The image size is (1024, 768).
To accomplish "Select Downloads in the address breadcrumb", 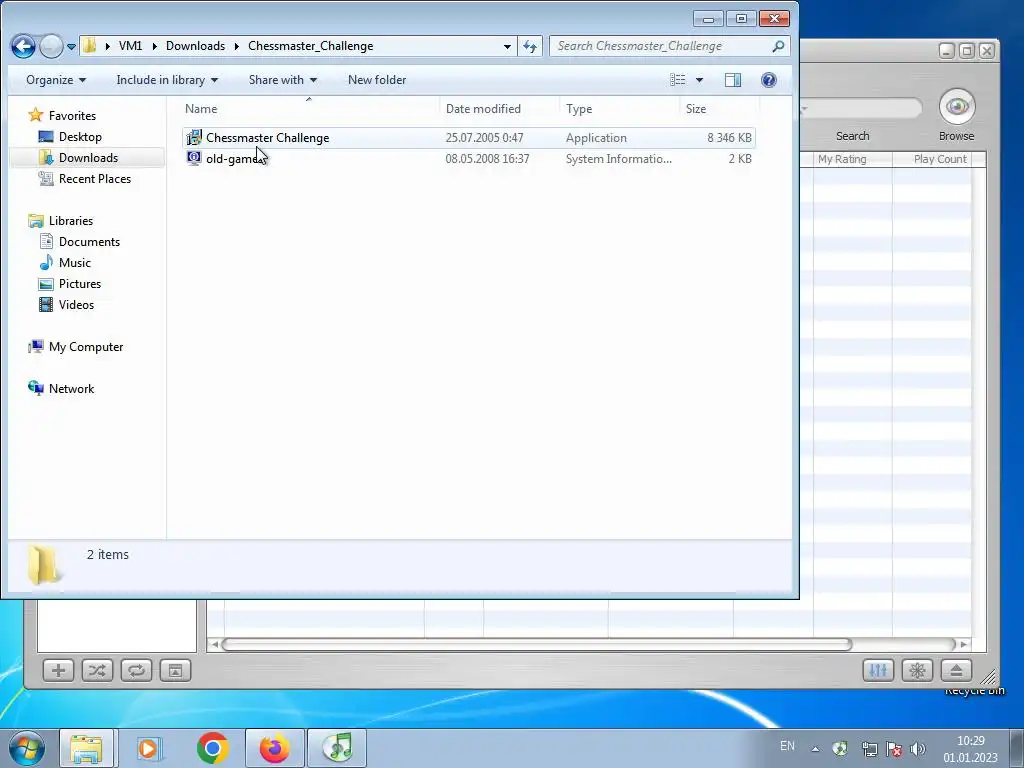I will tap(195, 46).
